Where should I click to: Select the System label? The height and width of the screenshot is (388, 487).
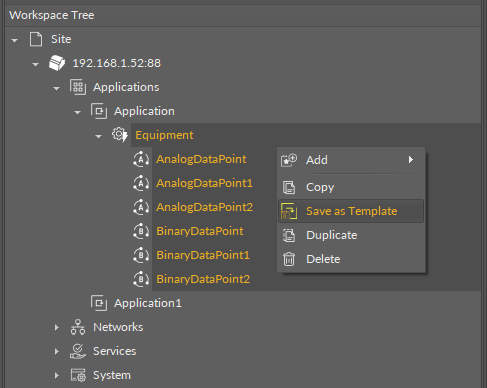tap(112, 375)
